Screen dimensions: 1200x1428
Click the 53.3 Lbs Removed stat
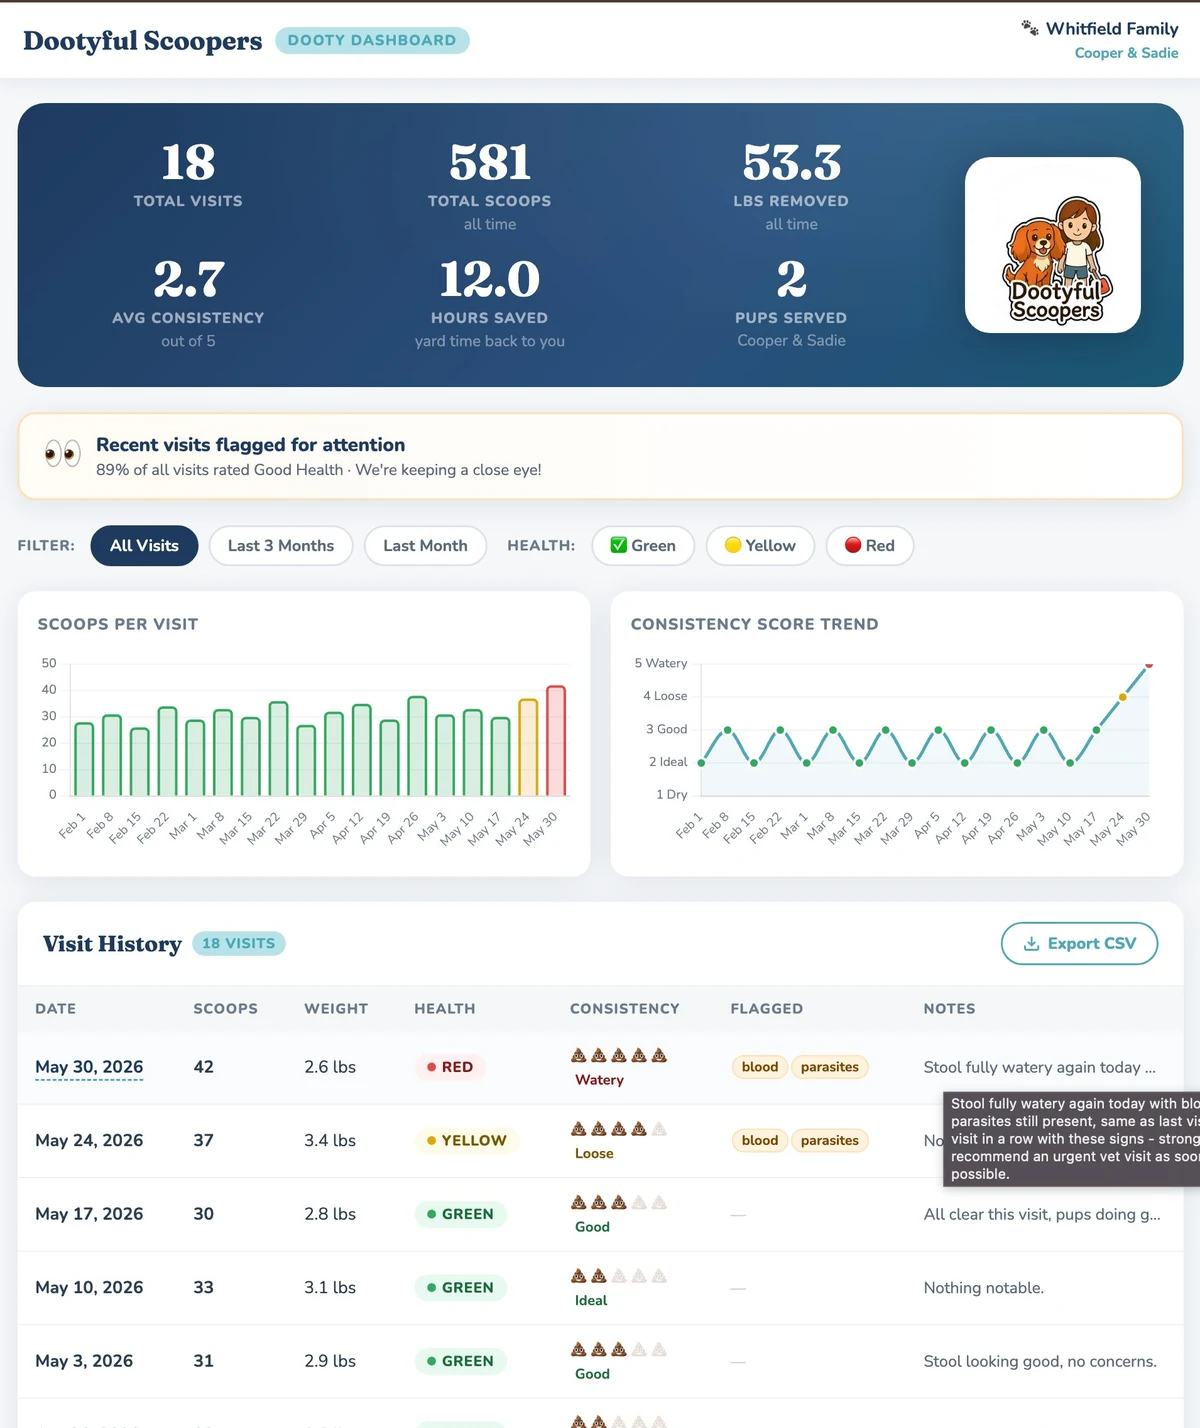(791, 186)
